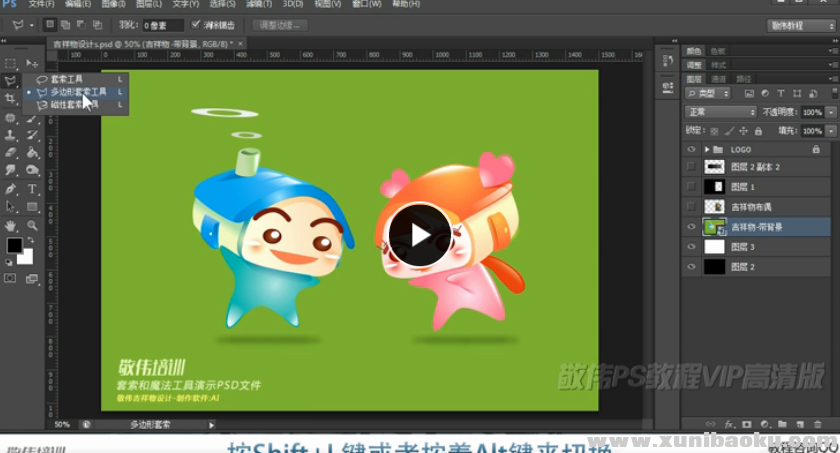
Task: Toggle the anti-alias (消除锯齿) checkbox
Action: coord(196,24)
